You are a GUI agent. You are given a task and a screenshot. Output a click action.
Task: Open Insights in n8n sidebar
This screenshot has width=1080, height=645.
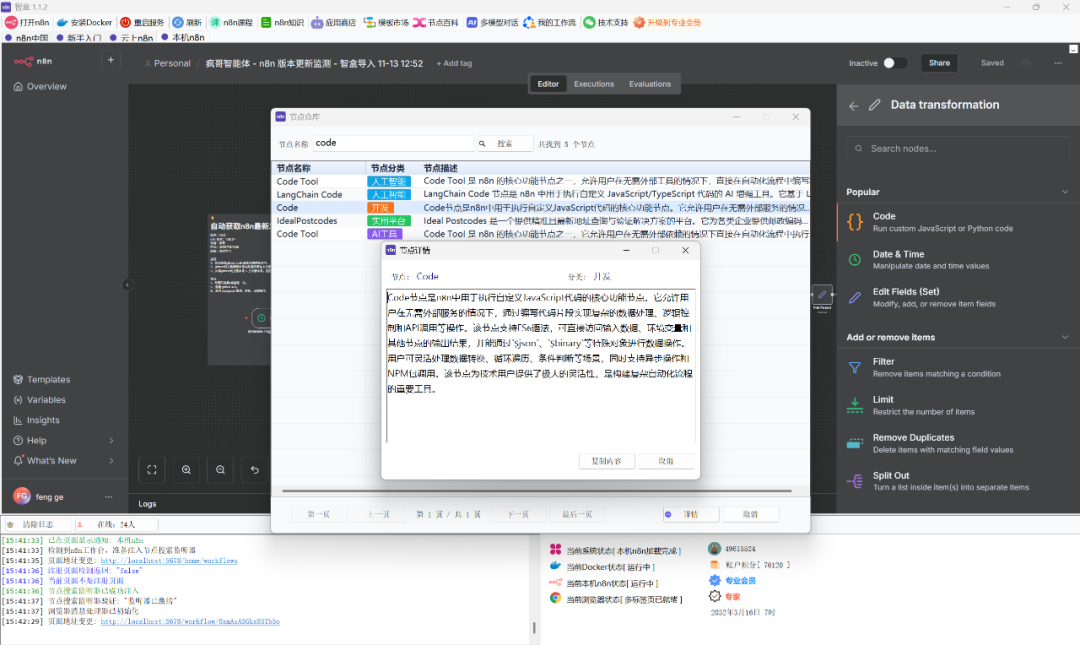point(37,420)
